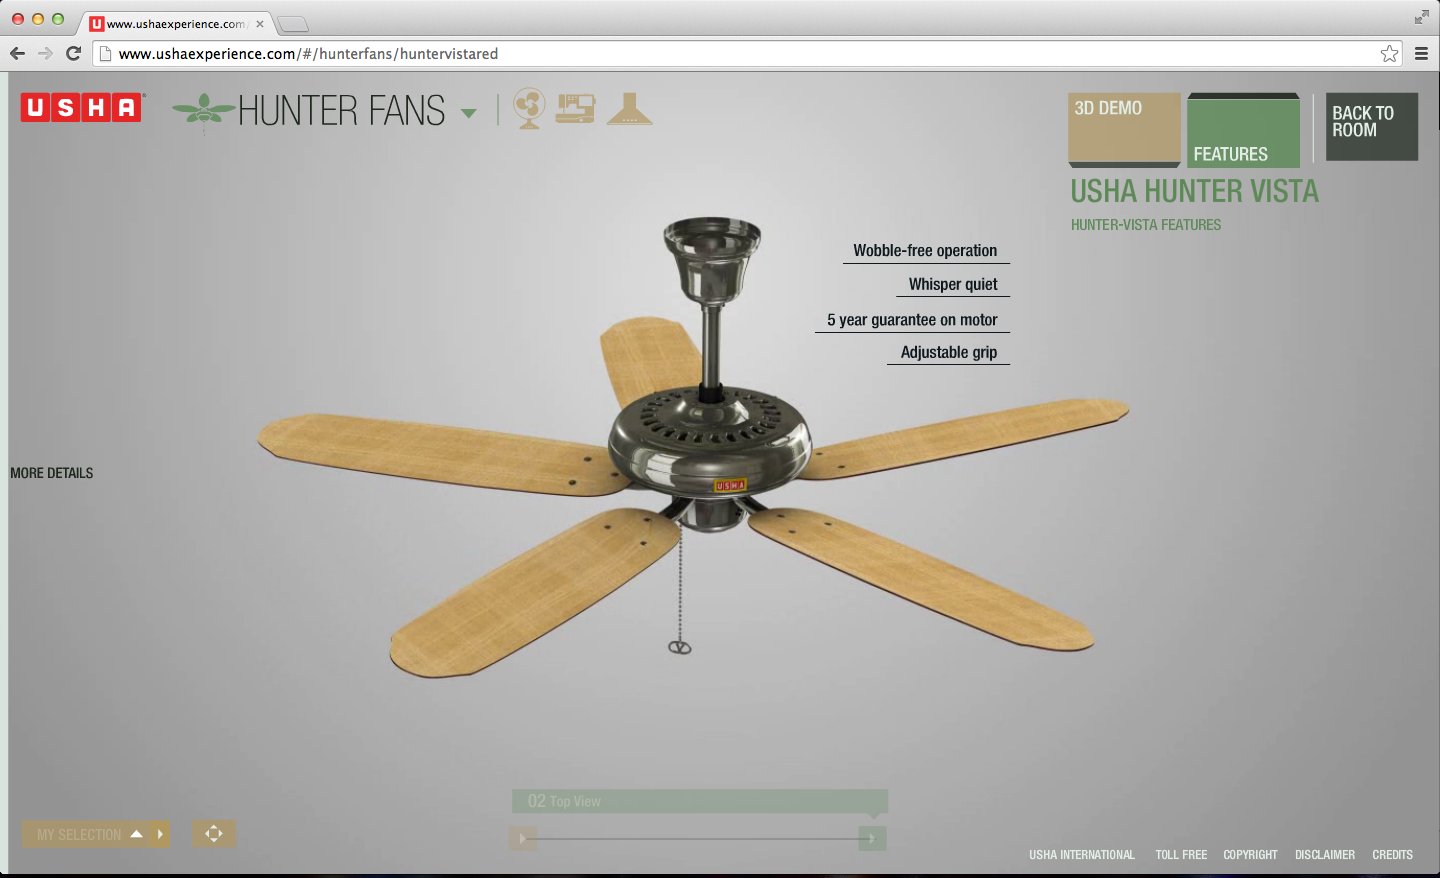Click the view slider left play handle
The height and width of the screenshot is (878, 1440).
[x=522, y=839]
